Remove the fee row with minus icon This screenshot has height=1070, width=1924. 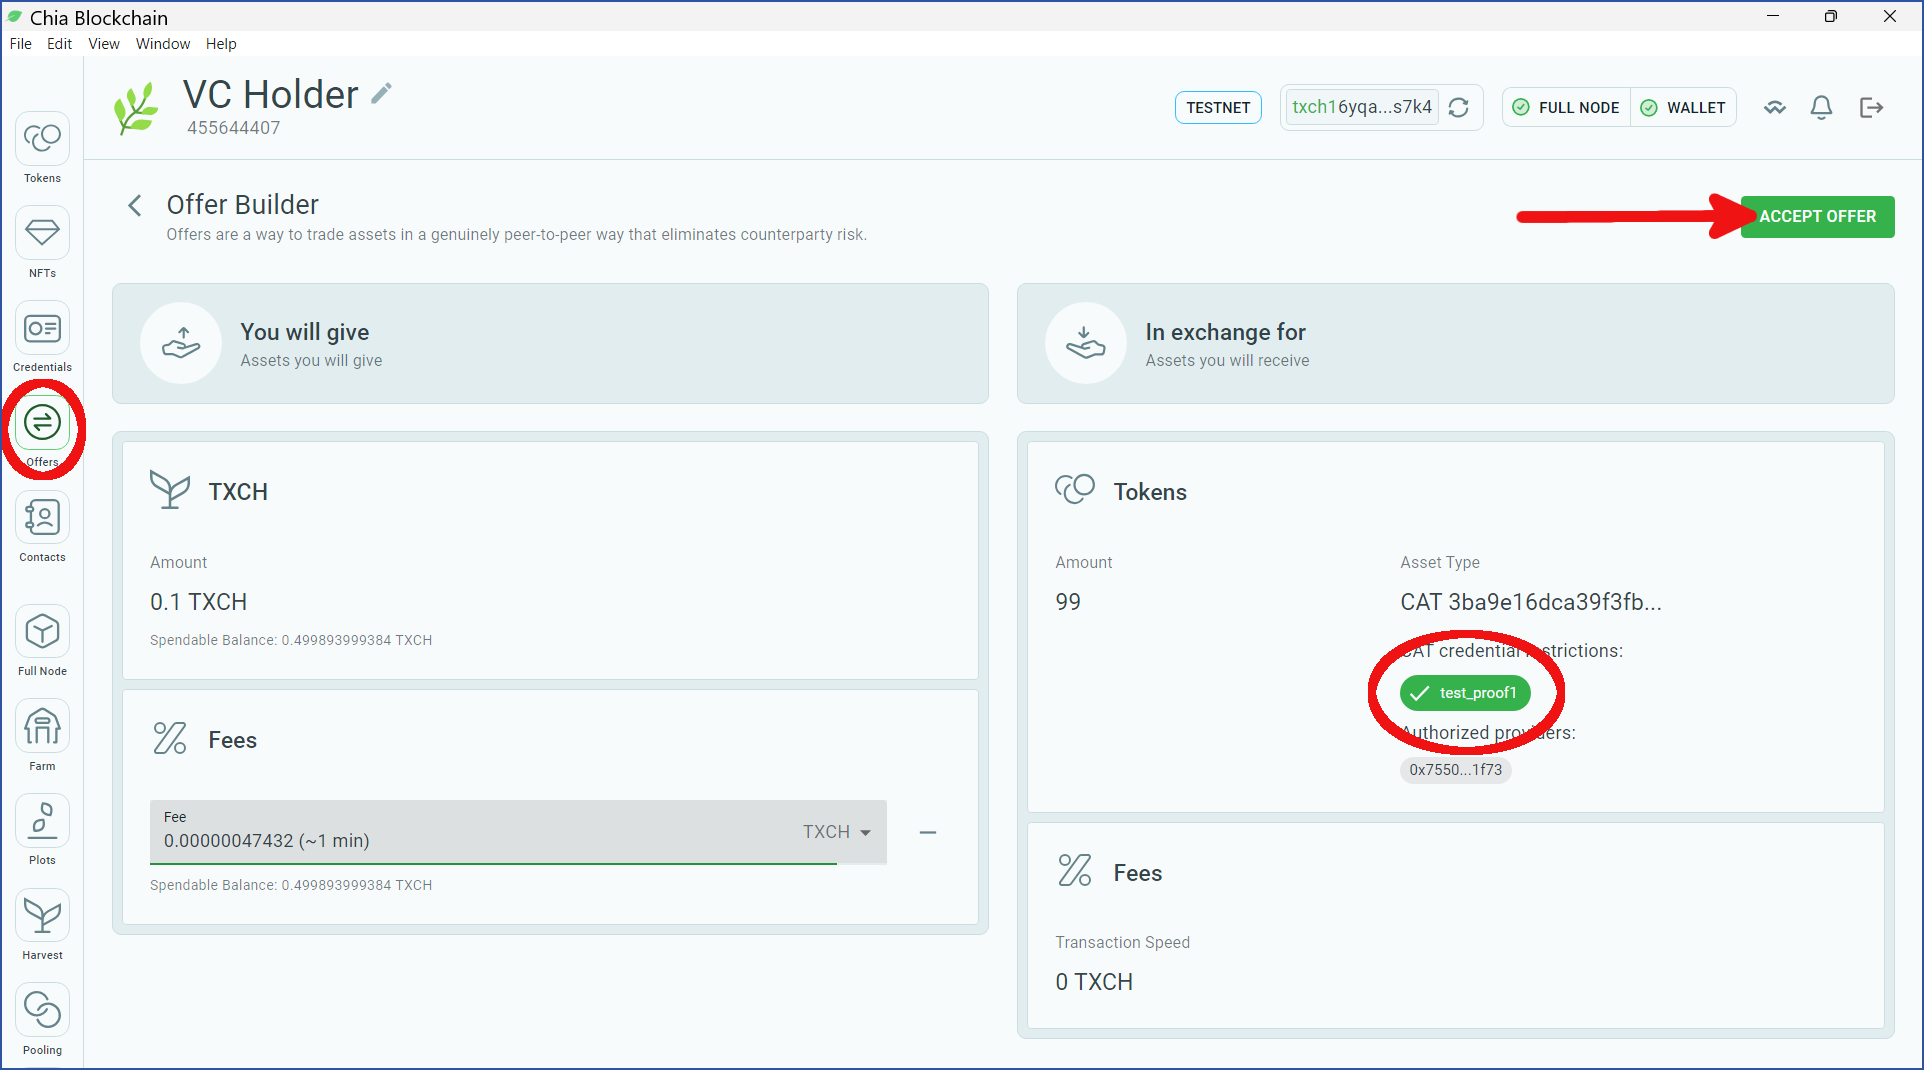928,832
